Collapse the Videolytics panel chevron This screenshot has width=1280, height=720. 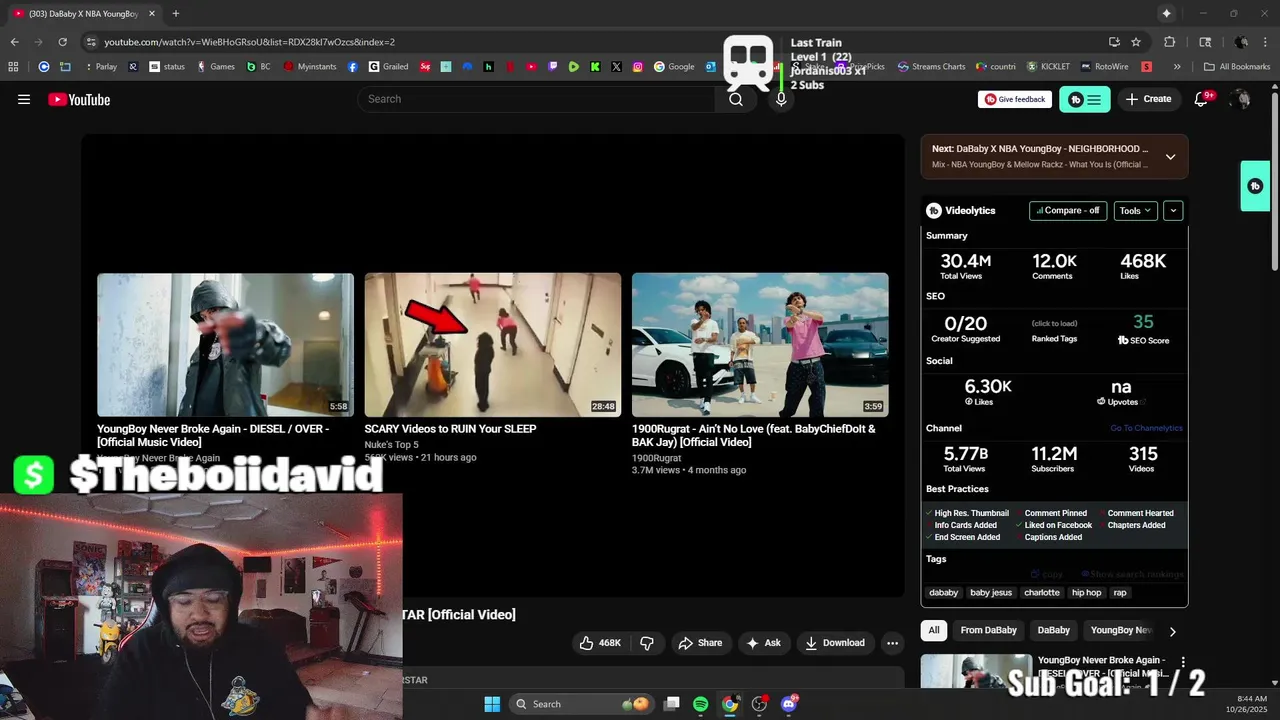[x=1173, y=211]
